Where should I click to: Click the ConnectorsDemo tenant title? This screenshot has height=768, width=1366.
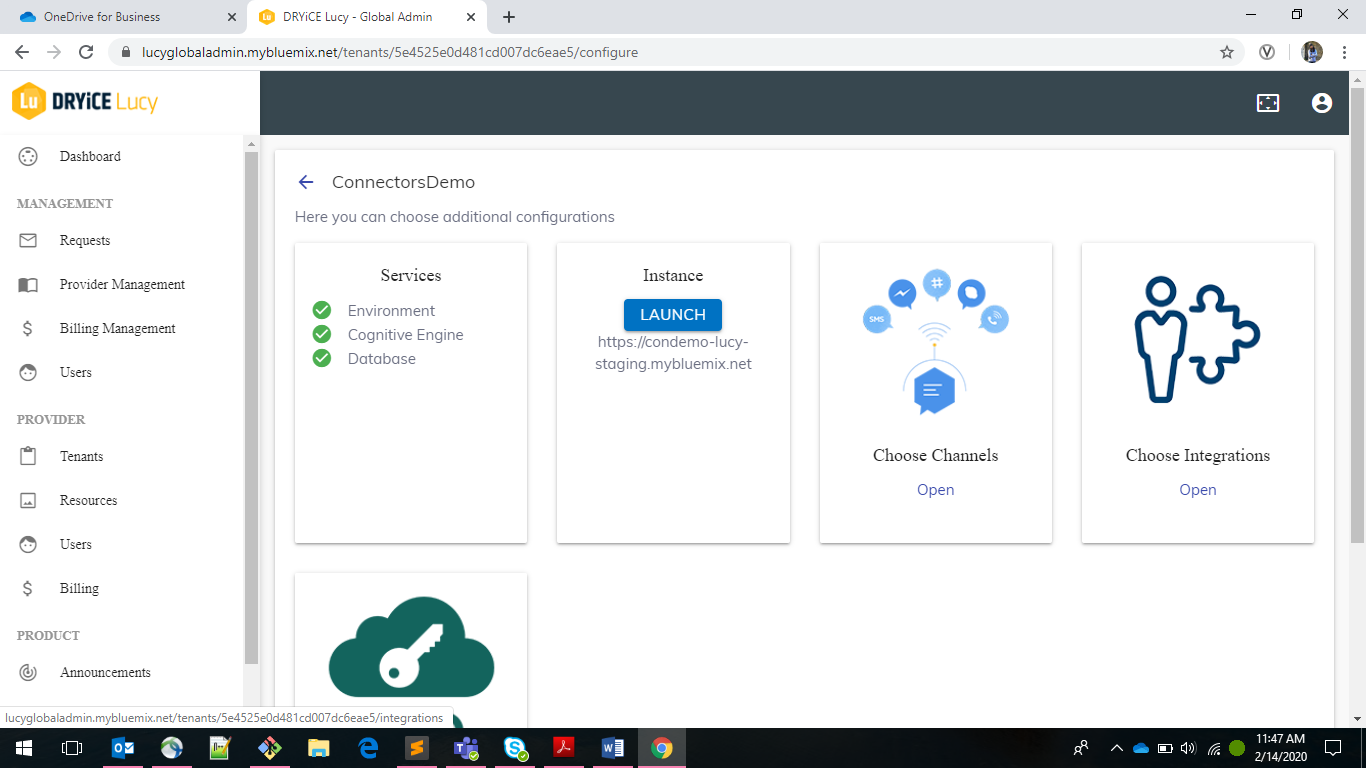[403, 182]
